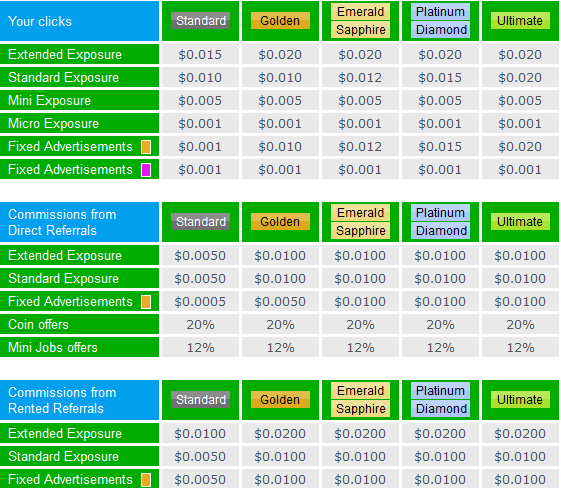Click the orange swatch in Your clicks Fixed Advertisements row
The width and height of the screenshot is (561, 488).
point(146,147)
